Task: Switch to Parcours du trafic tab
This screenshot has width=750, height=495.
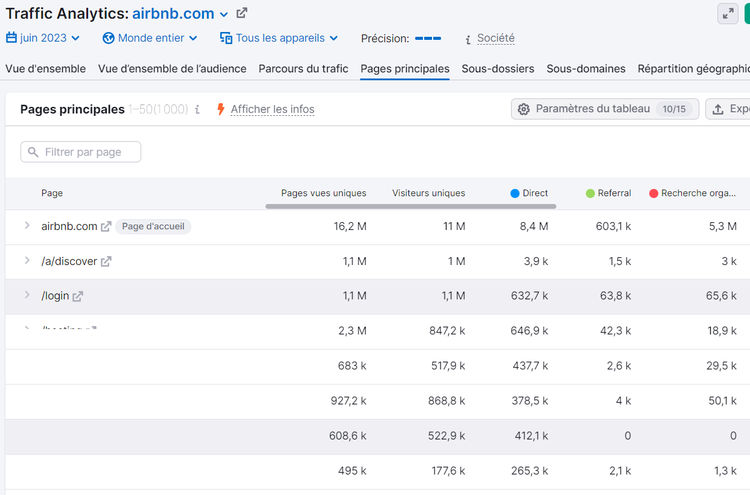Action: (x=303, y=69)
